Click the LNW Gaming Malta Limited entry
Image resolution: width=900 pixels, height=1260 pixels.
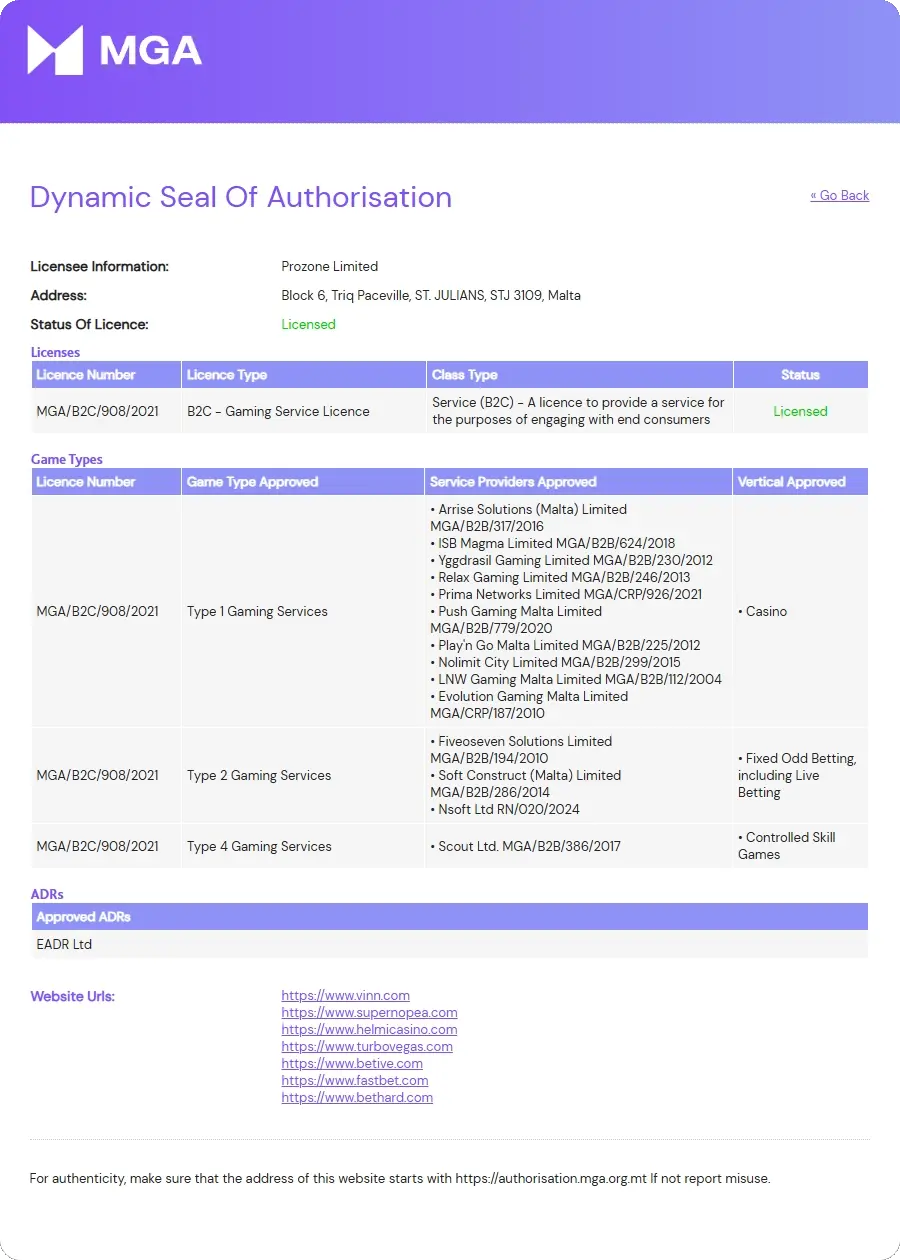pyautogui.click(x=576, y=679)
